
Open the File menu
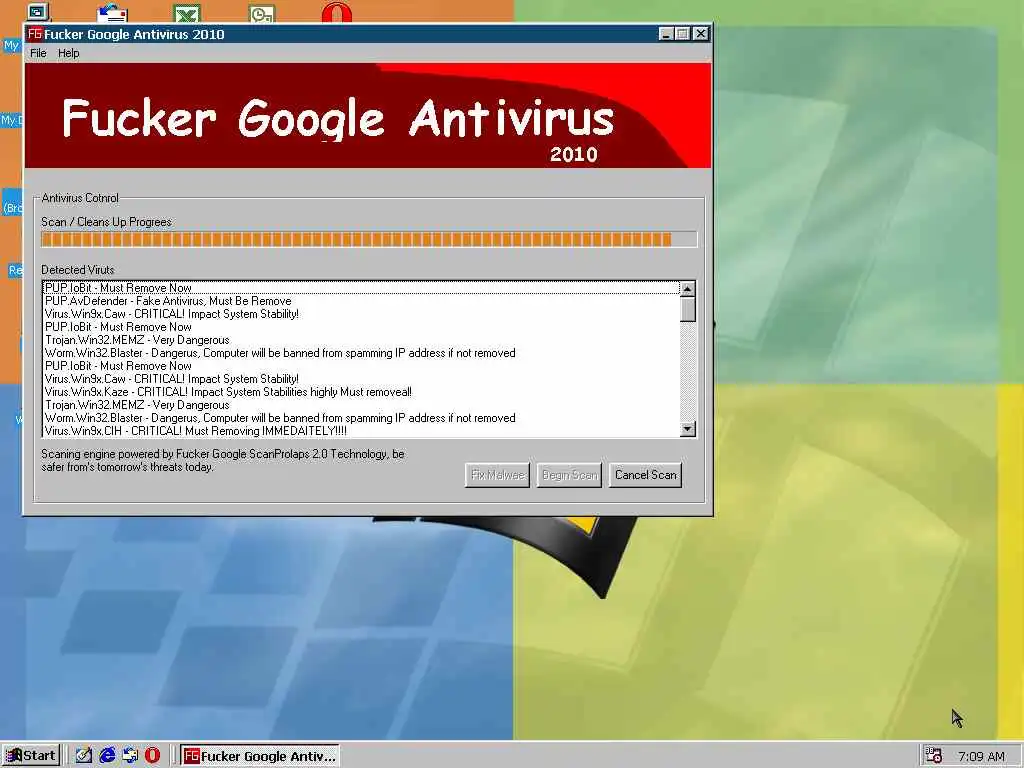(x=38, y=54)
